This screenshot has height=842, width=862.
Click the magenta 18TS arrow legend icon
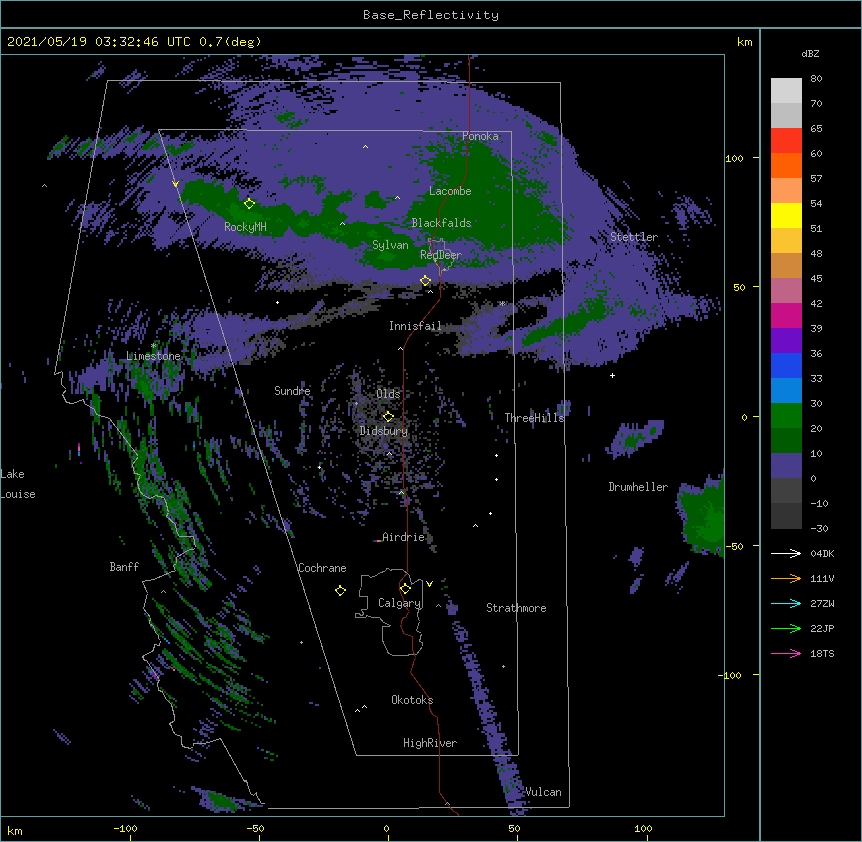(786, 653)
